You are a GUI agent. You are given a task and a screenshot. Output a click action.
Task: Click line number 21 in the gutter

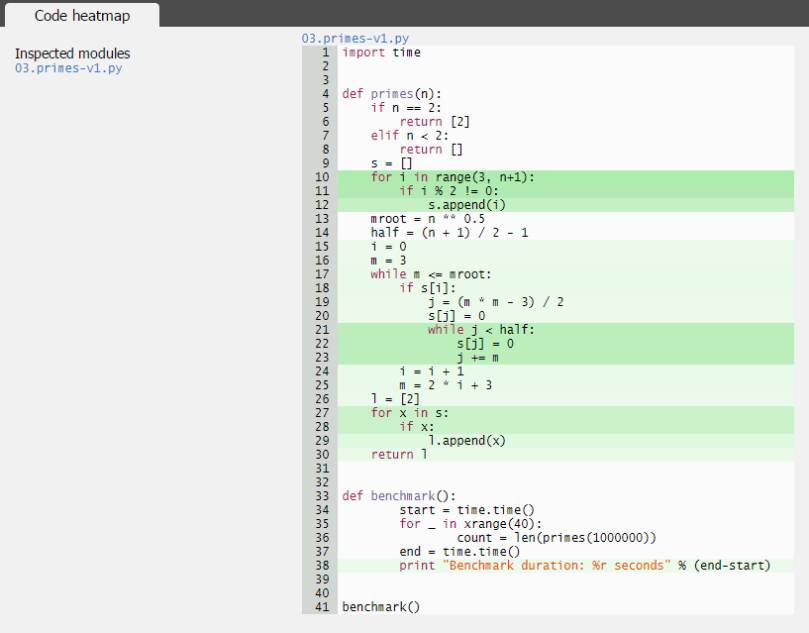[322, 330]
